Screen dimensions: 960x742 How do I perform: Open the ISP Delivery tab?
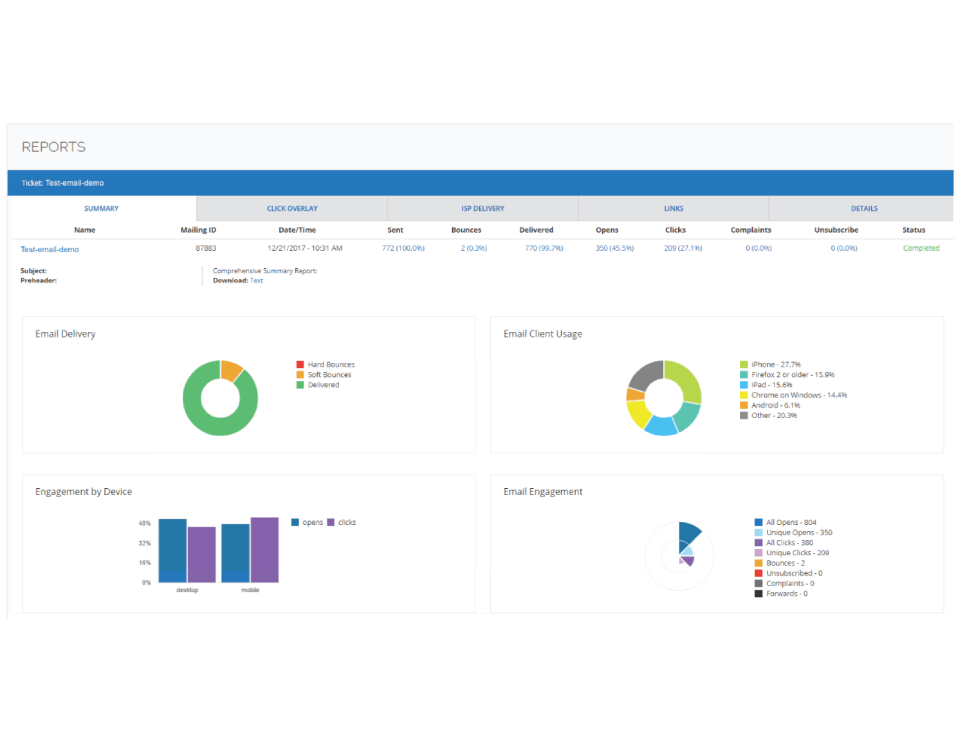pos(482,208)
